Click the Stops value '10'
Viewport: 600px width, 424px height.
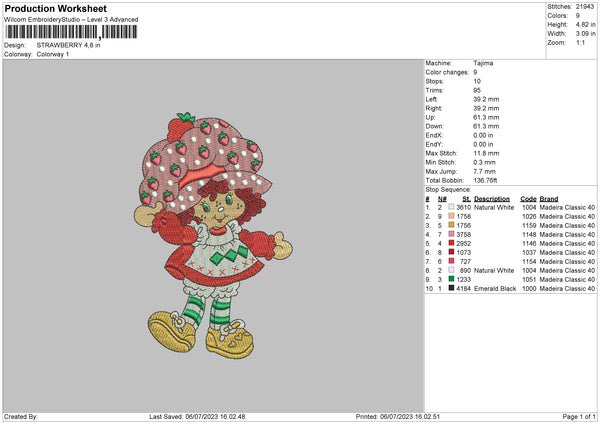pos(477,81)
